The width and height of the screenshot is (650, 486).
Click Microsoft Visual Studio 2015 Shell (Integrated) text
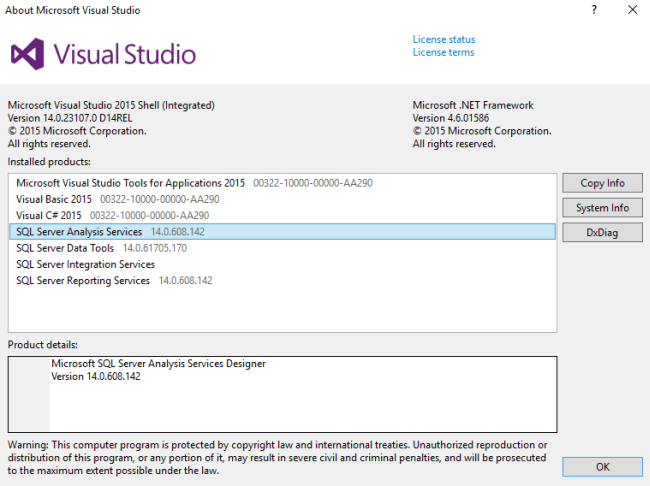pos(111,105)
